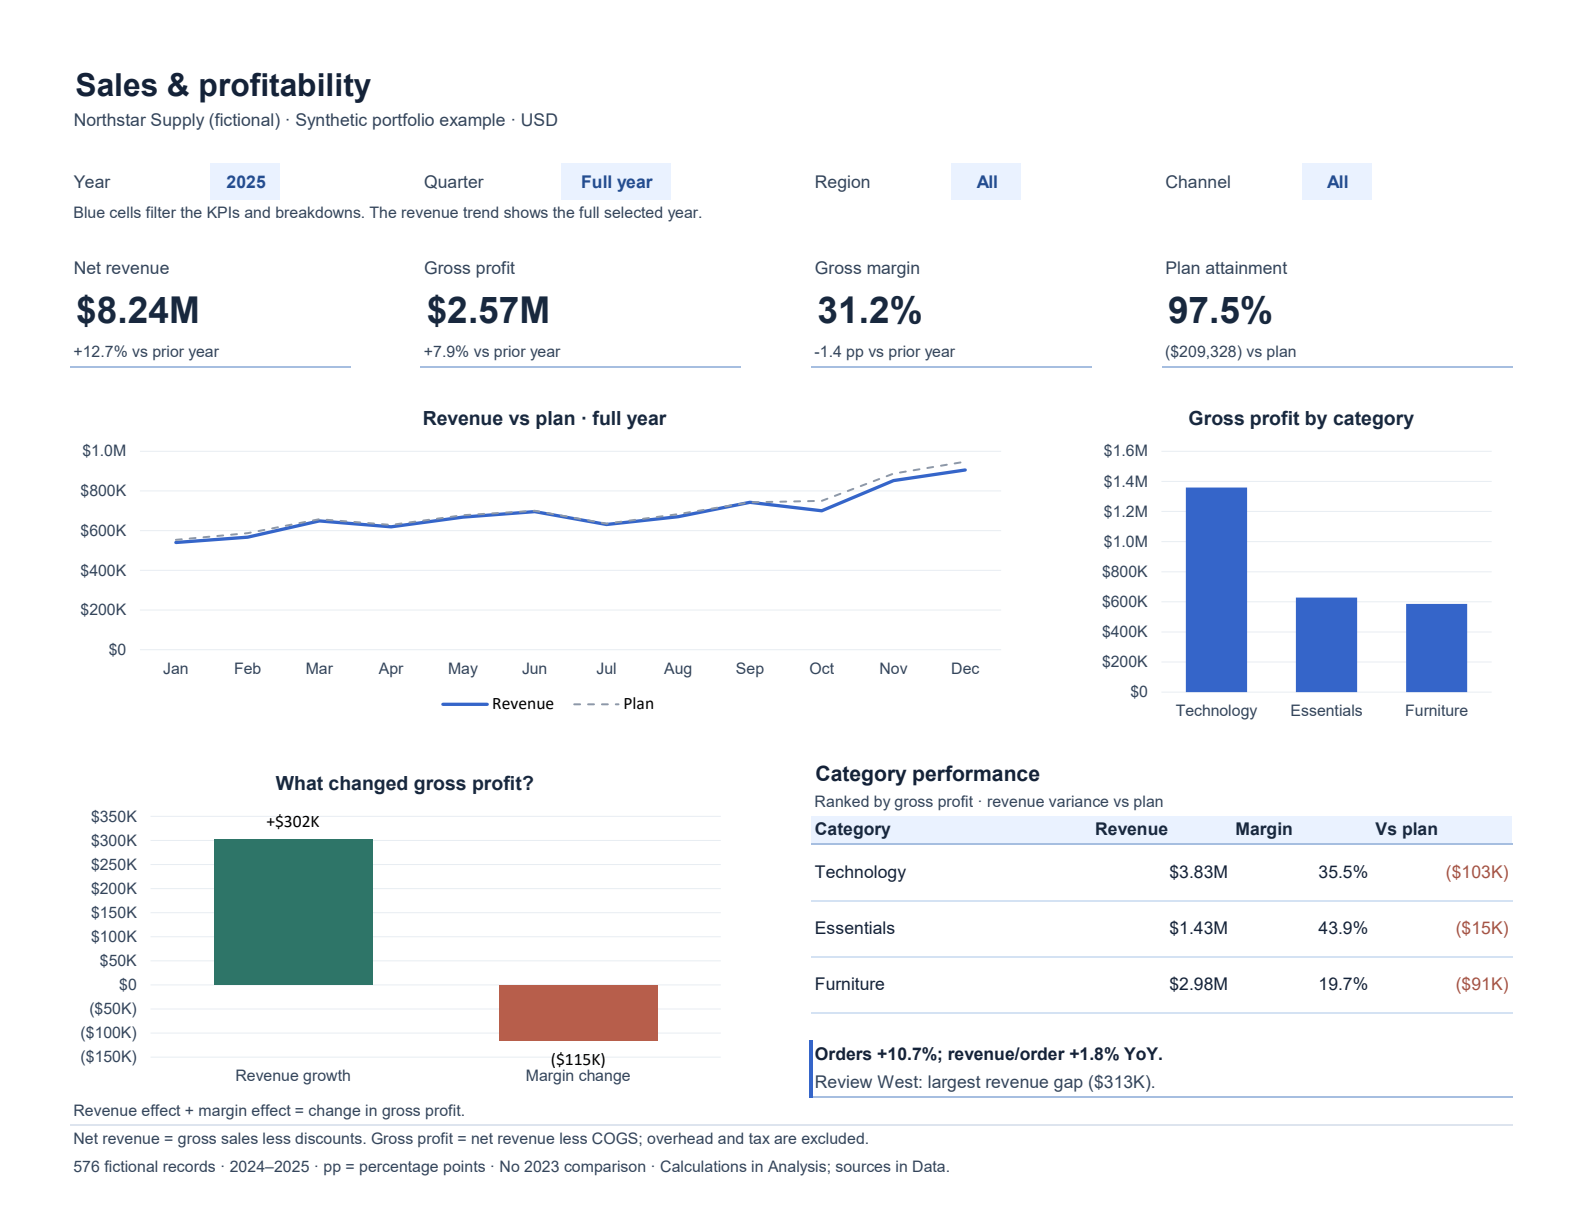Click the Plan attainment 97.5% figure
Image resolution: width=1584 pixels, height=1224 pixels.
[1220, 311]
